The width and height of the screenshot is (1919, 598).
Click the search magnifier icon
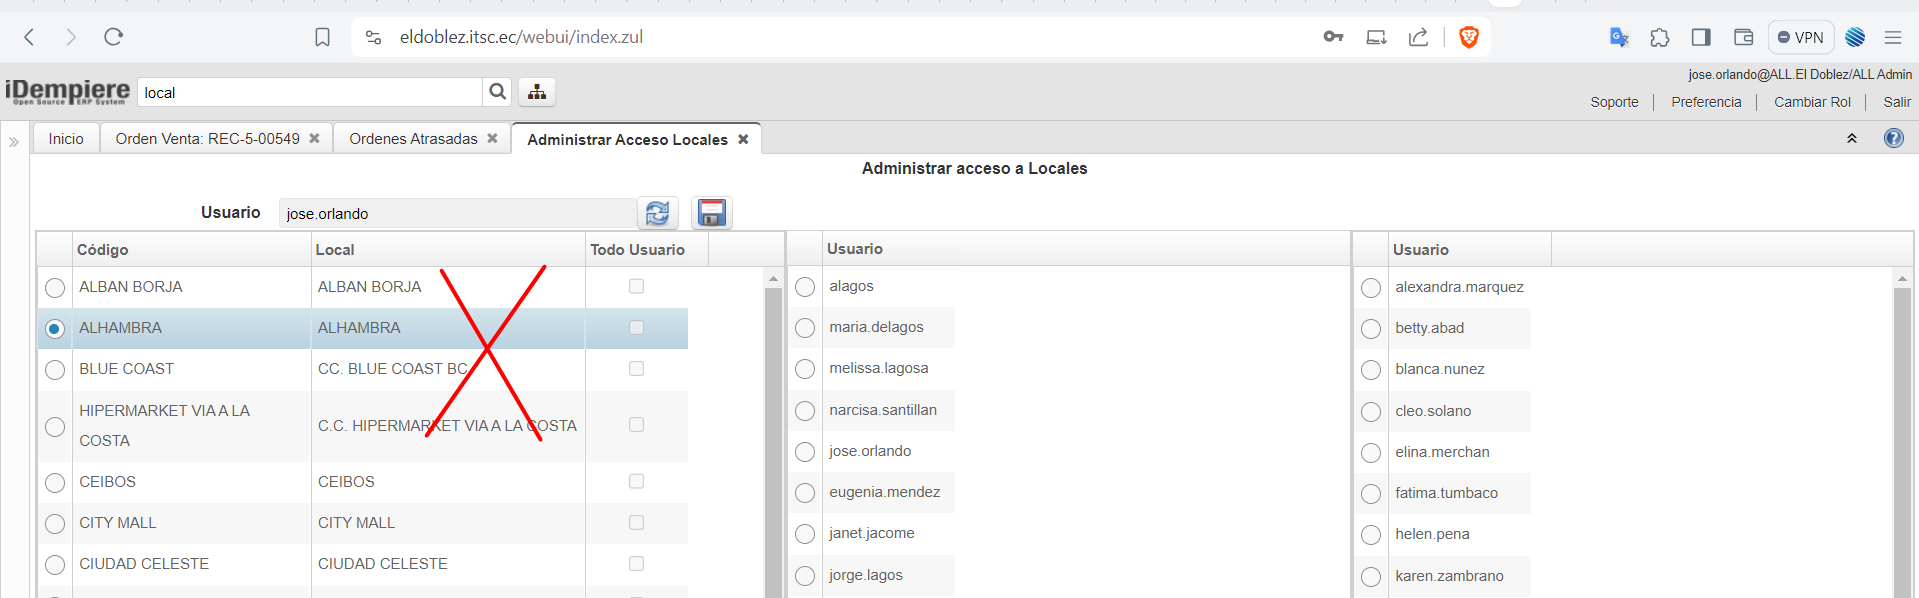click(497, 92)
